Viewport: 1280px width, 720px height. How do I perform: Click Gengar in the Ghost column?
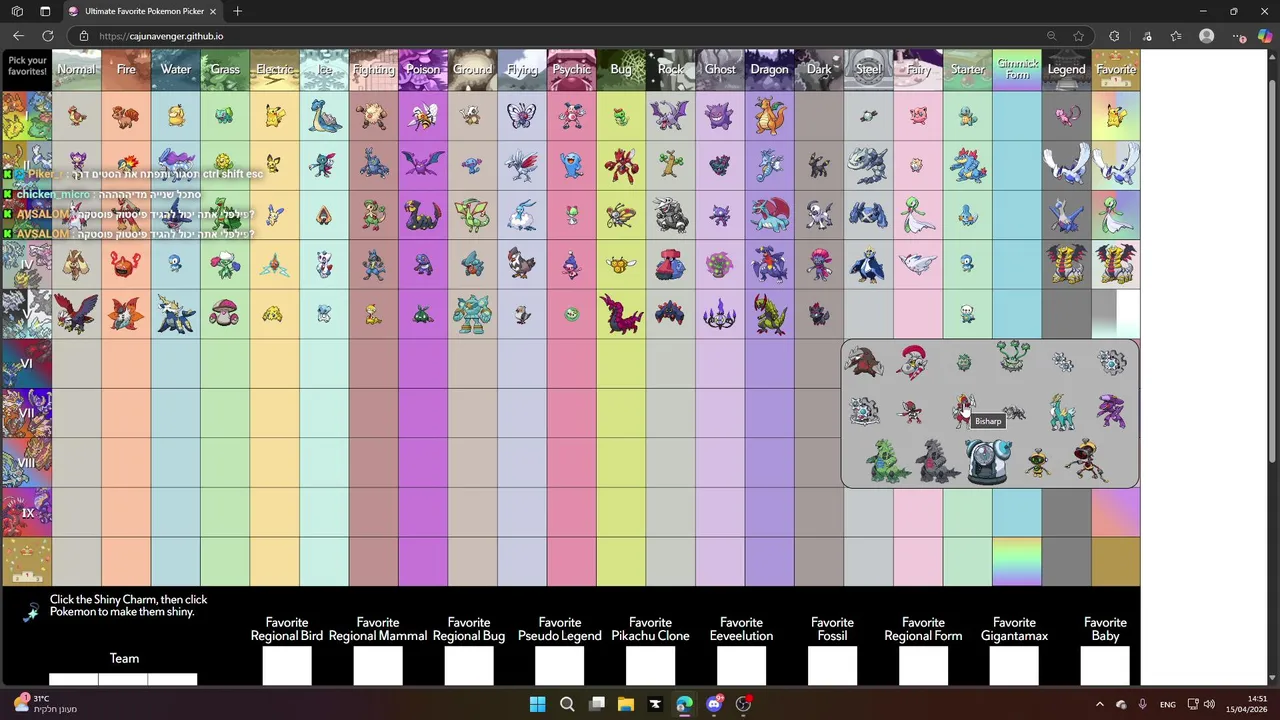point(720,116)
